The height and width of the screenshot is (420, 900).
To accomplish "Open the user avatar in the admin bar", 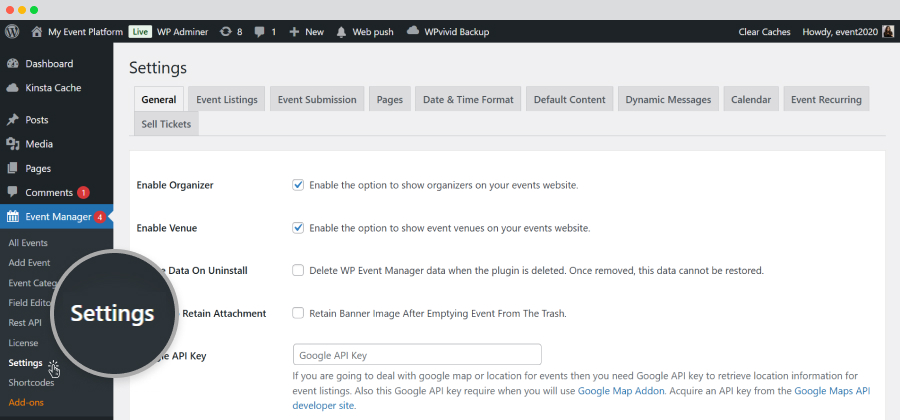I will click(888, 32).
